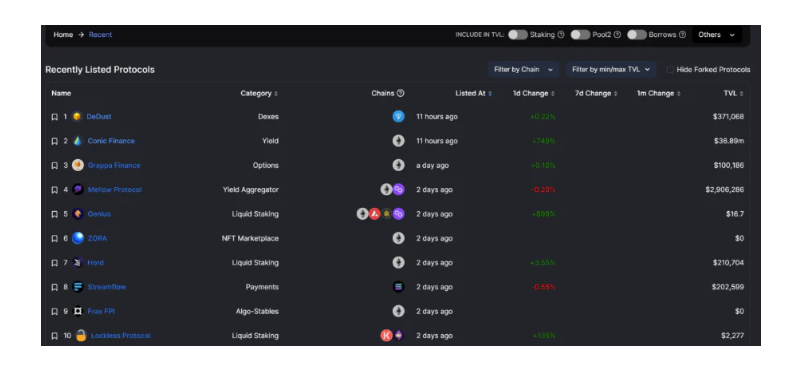Click the Conic Finance logo icon
This screenshot has width=802, height=371.
78,141
